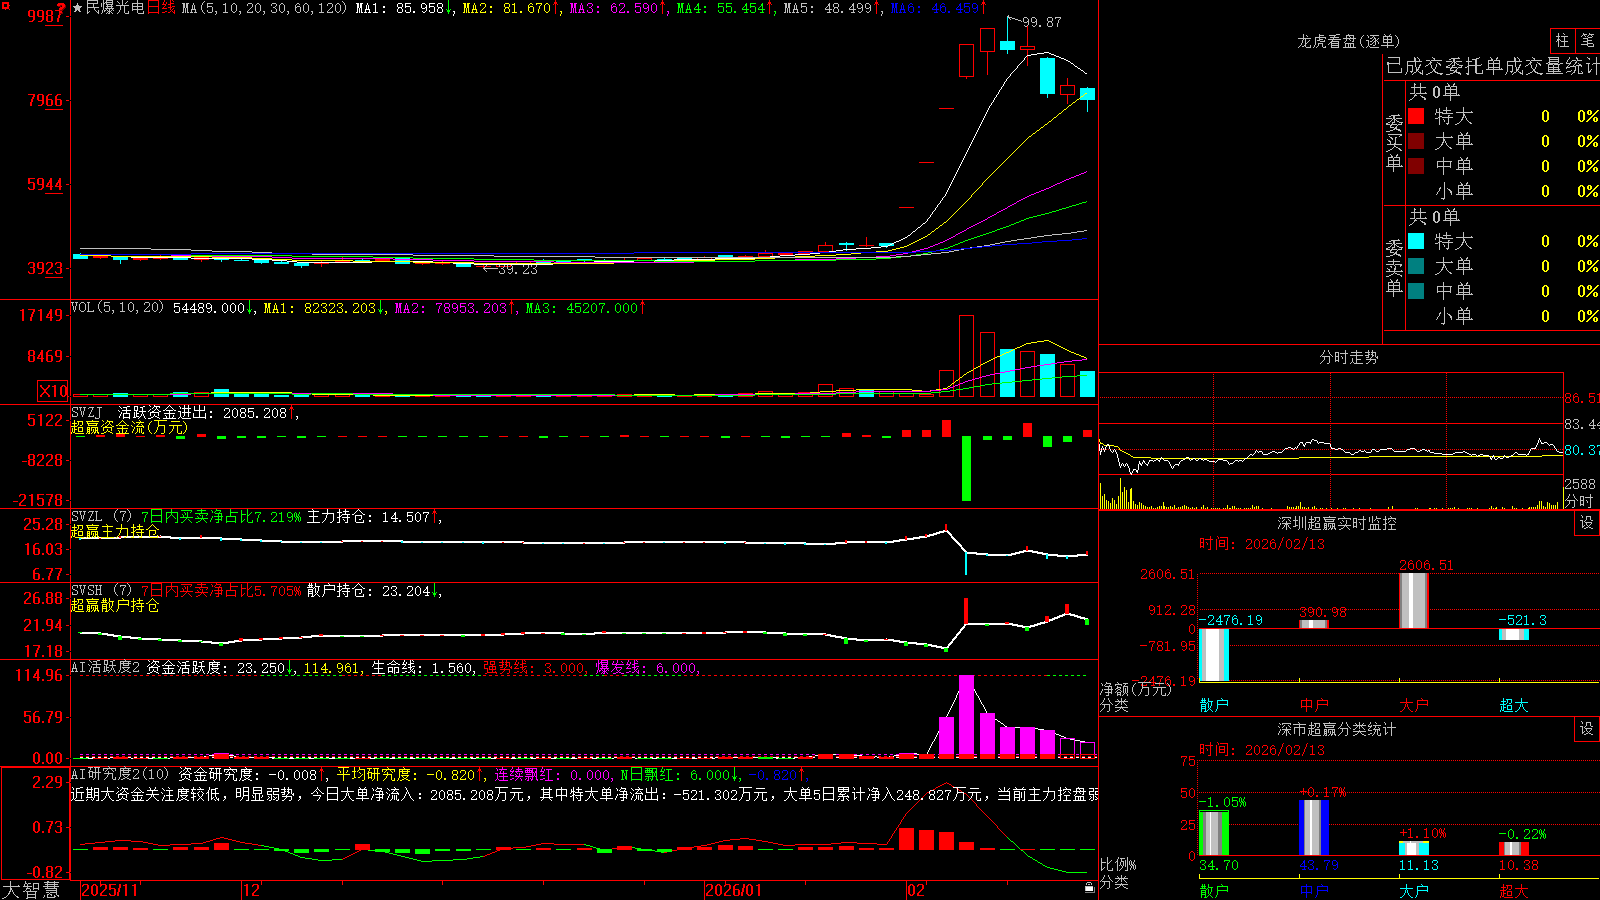Click 时间: 2026/02/13 in 深圳超赢实时监控
This screenshot has width=1600, height=900.
pos(1262,544)
